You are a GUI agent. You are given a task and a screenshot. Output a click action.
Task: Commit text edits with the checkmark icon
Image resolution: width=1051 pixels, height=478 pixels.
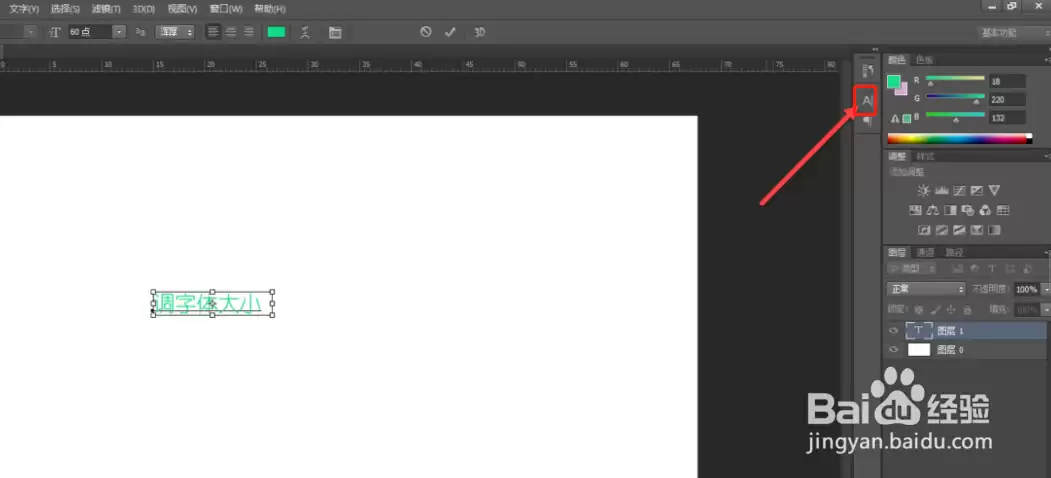tap(450, 32)
